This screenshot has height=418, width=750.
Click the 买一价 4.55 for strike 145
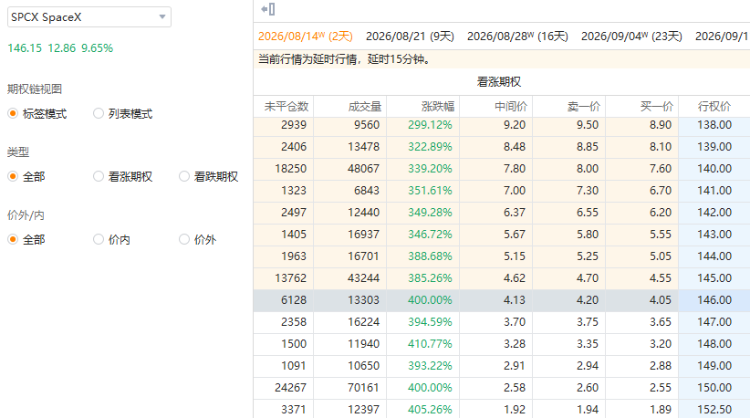(660, 278)
